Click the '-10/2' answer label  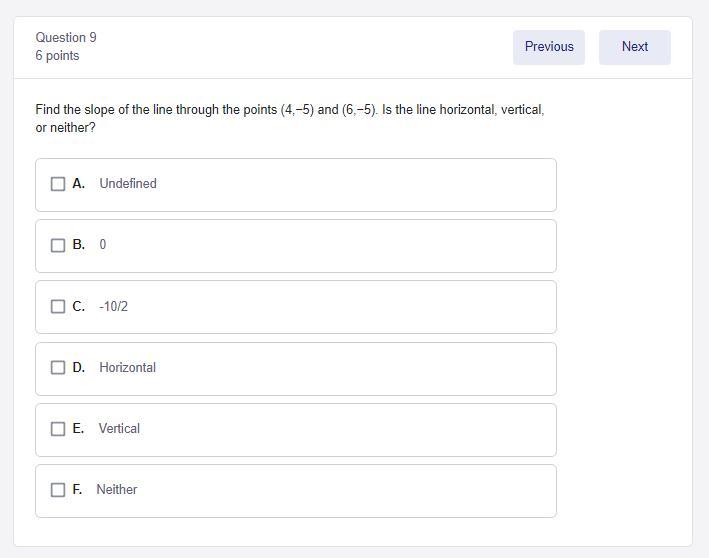[114, 307]
